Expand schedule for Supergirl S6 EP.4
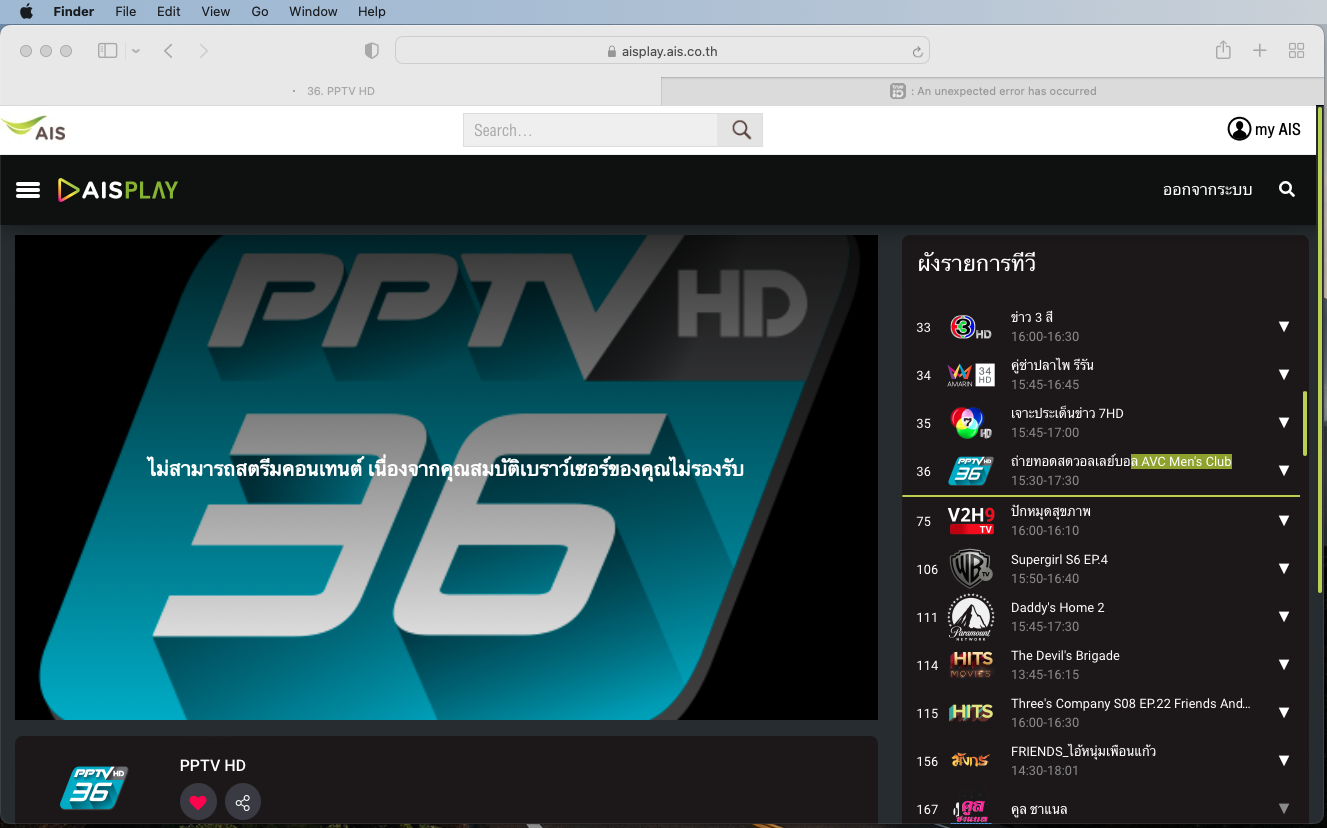This screenshot has height=828, width=1327. click(1284, 569)
